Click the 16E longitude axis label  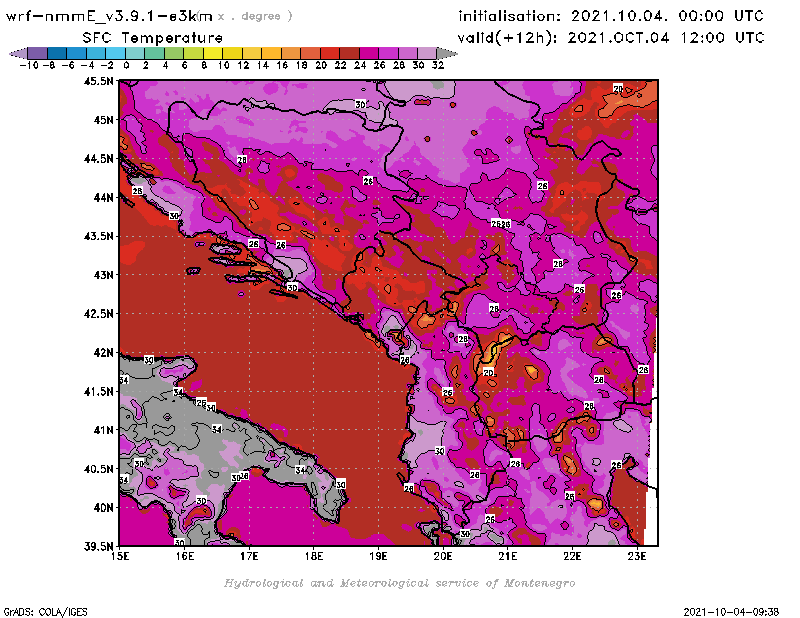[185, 556]
